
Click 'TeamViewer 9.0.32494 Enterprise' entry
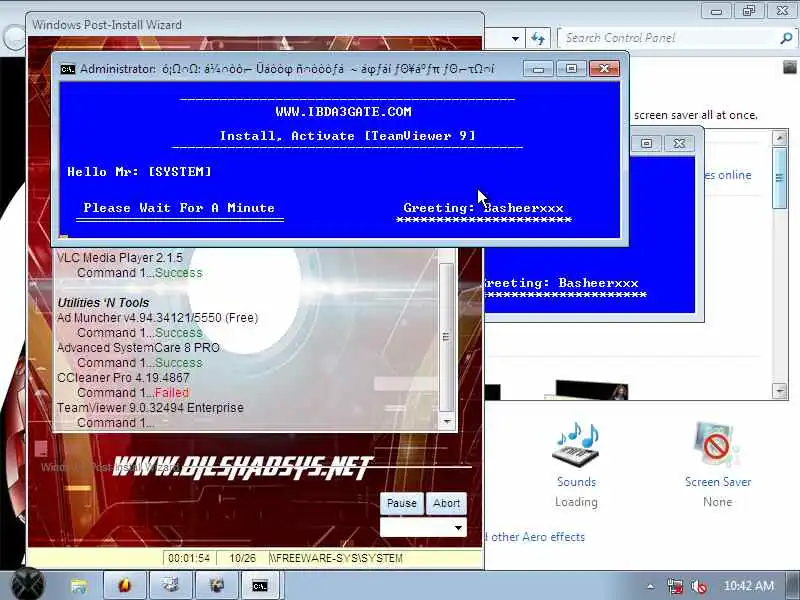(150, 408)
